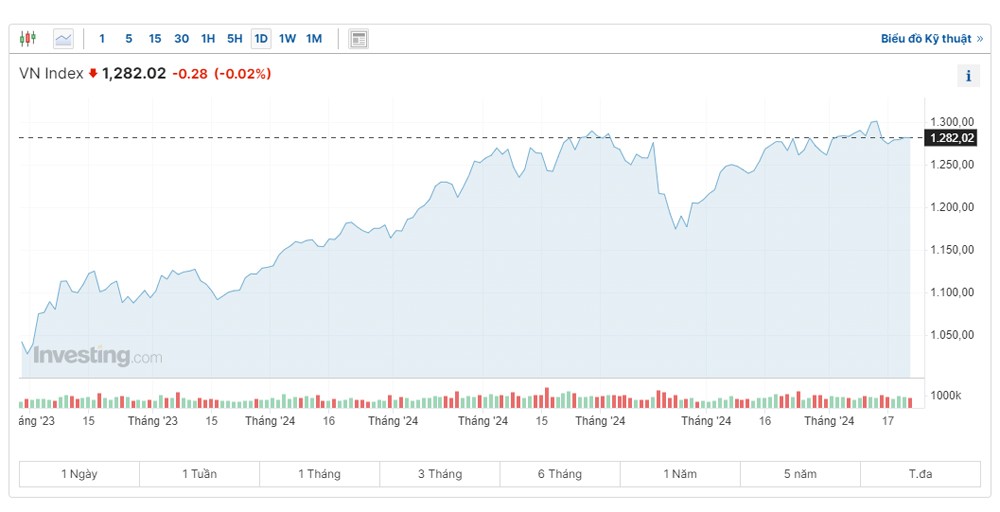Set the interval to 1 minute
This screenshot has height=512, width=1000.
[x=102, y=39]
